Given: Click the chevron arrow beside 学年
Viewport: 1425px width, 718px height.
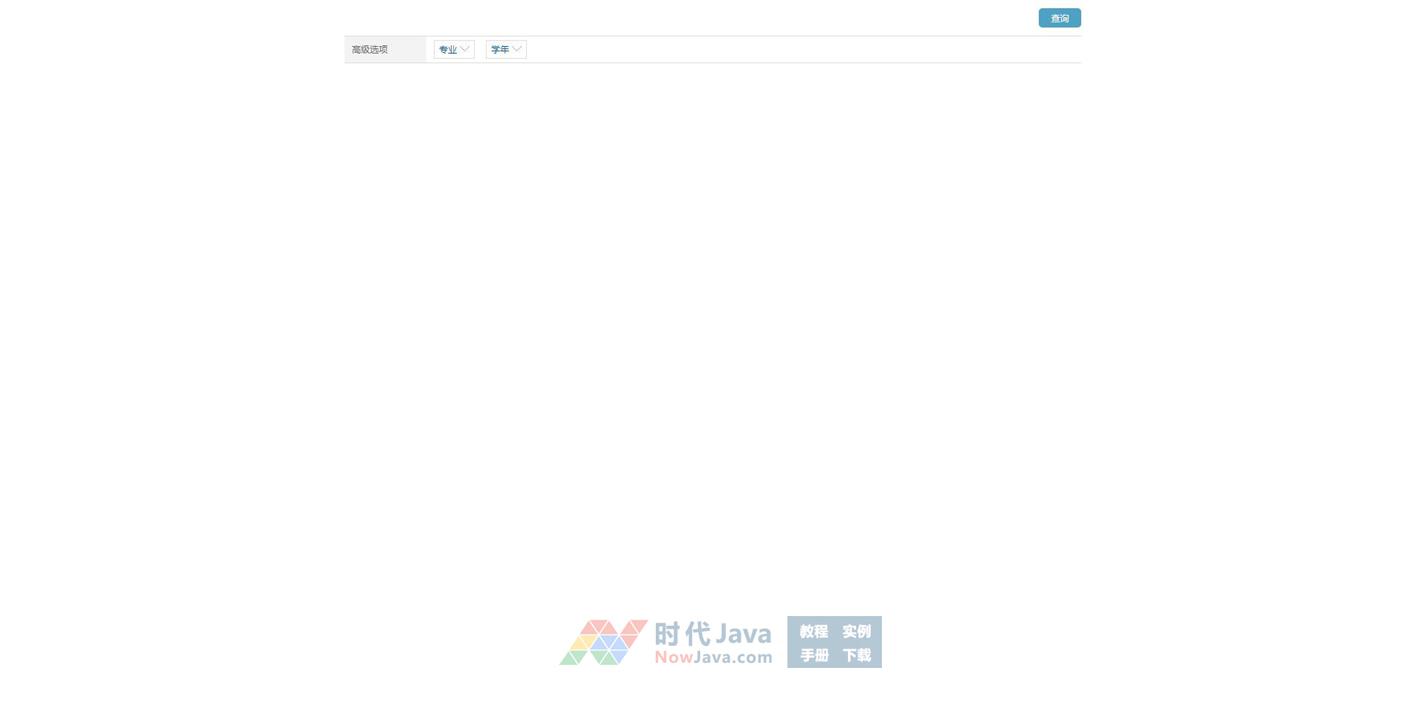Looking at the screenshot, I should [517, 50].
